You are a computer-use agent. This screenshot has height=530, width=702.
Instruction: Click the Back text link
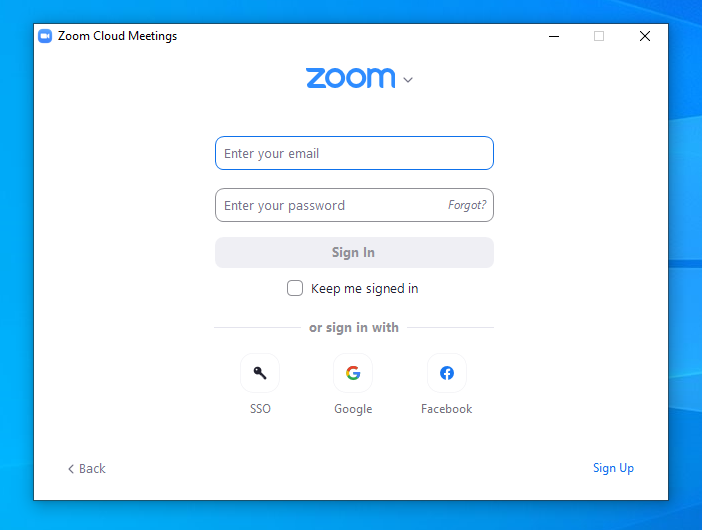[92, 469]
